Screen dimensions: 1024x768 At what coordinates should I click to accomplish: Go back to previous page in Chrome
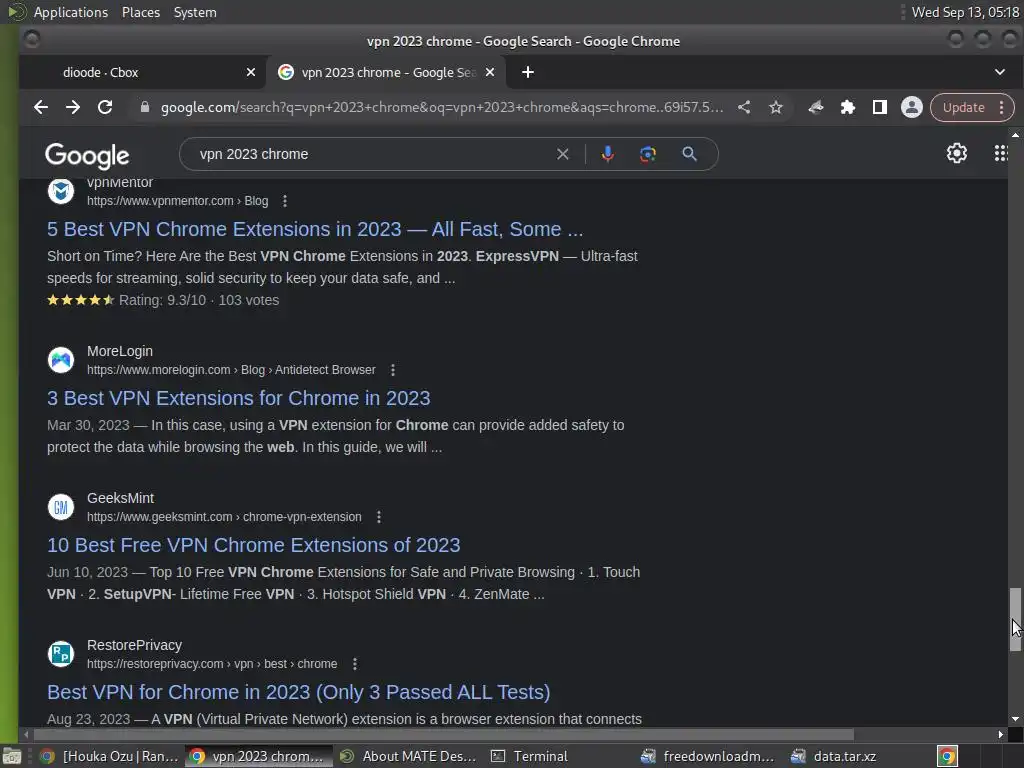pyautogui.click(x=40, y=108)
